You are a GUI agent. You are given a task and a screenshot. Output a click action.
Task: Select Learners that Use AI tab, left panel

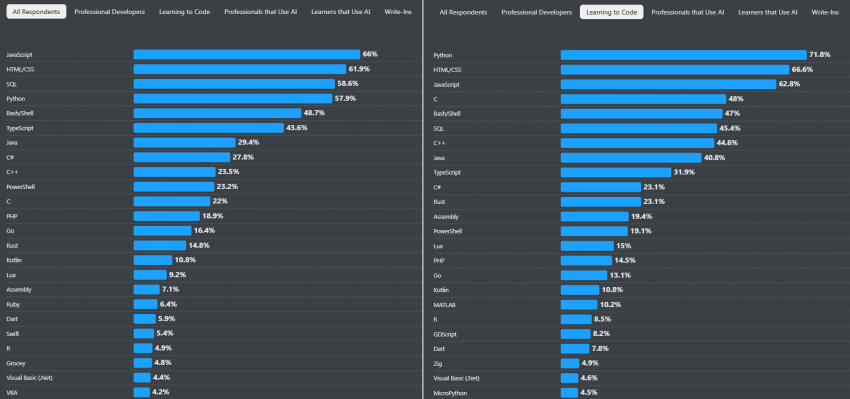tap(341, 12)
